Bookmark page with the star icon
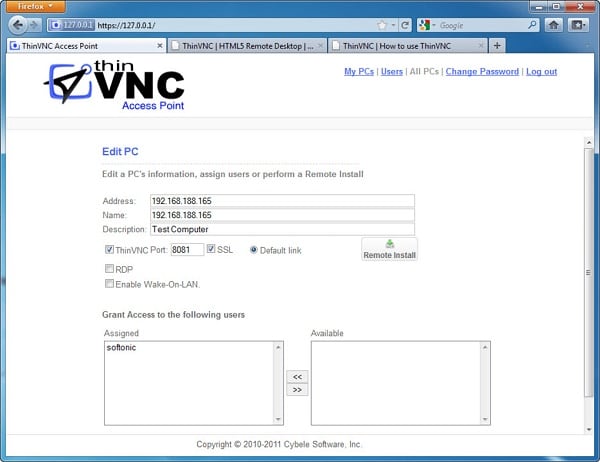Viewport: 600px width, 462px height. pos(382,25)
